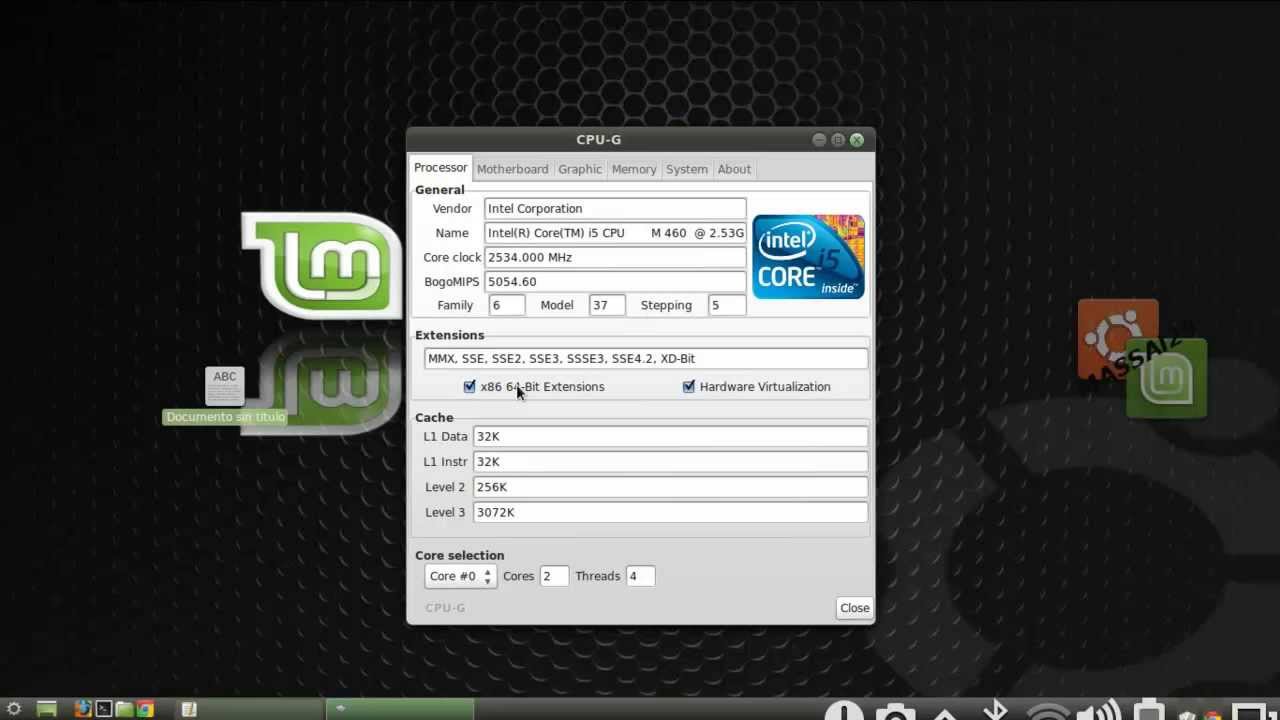The width and height of the screenshot is (1280, 720).
Task: Click the Core clock field showing 2534.000 MHz
Action: [x=615, y=257]
